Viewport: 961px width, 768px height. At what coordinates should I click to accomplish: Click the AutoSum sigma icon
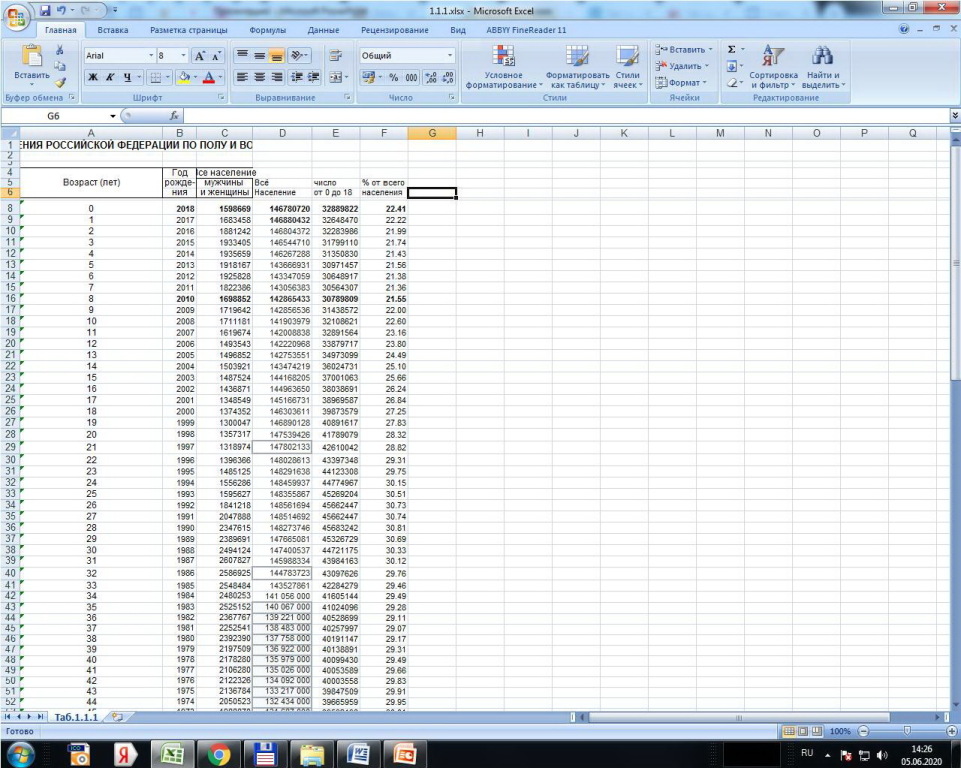click(732, 49)
